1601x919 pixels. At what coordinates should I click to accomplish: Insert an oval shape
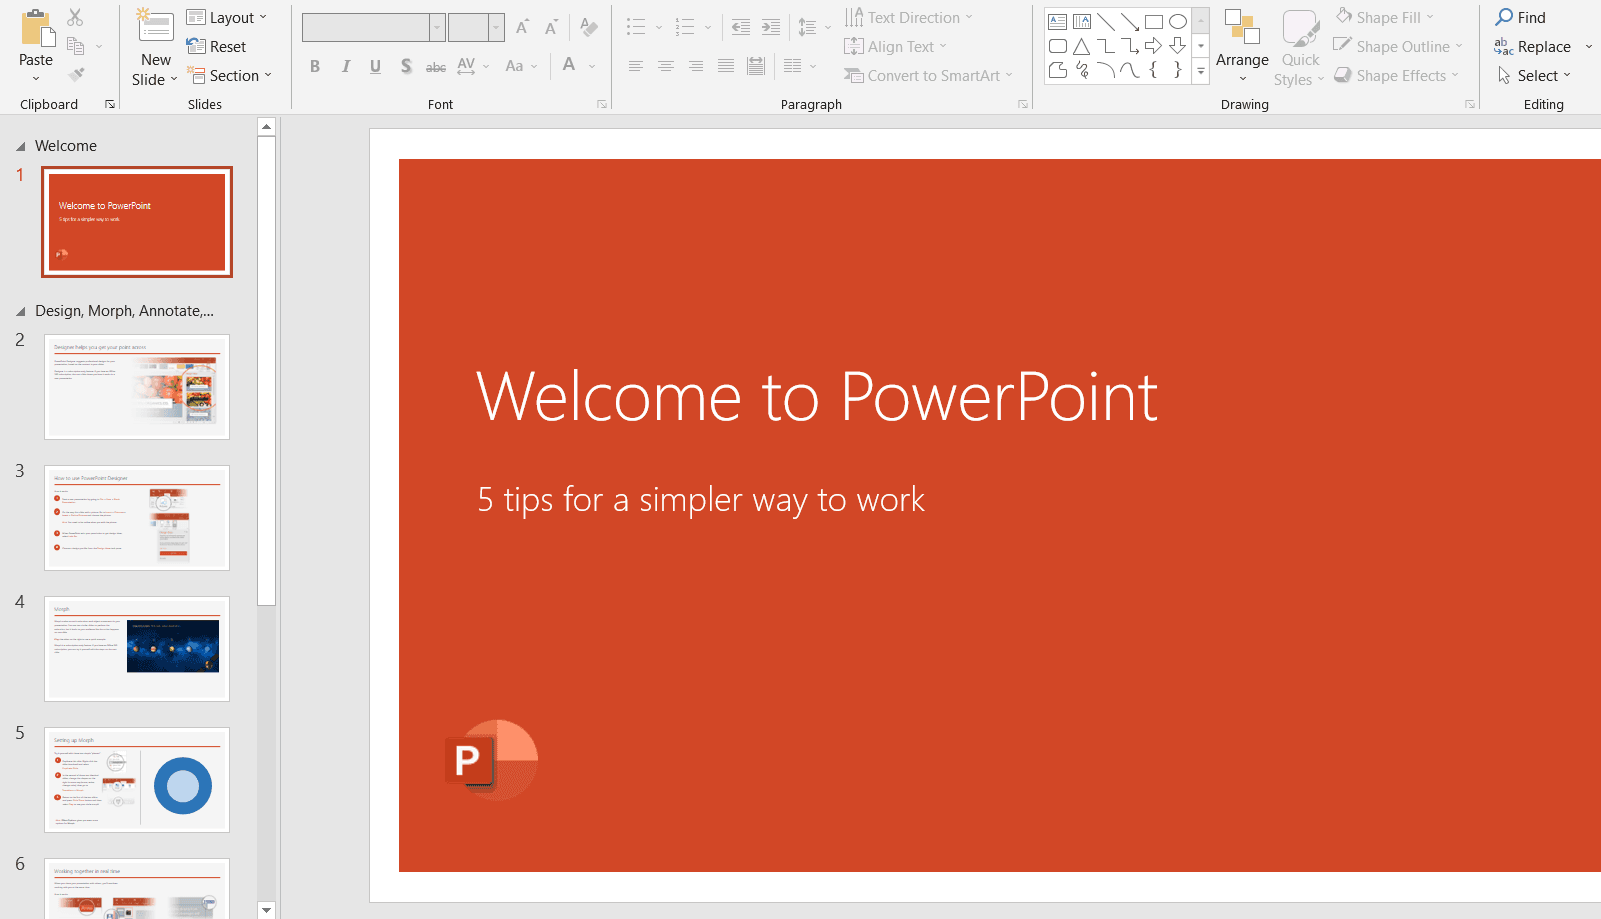pyautogui.click(x=1178, y=20)
